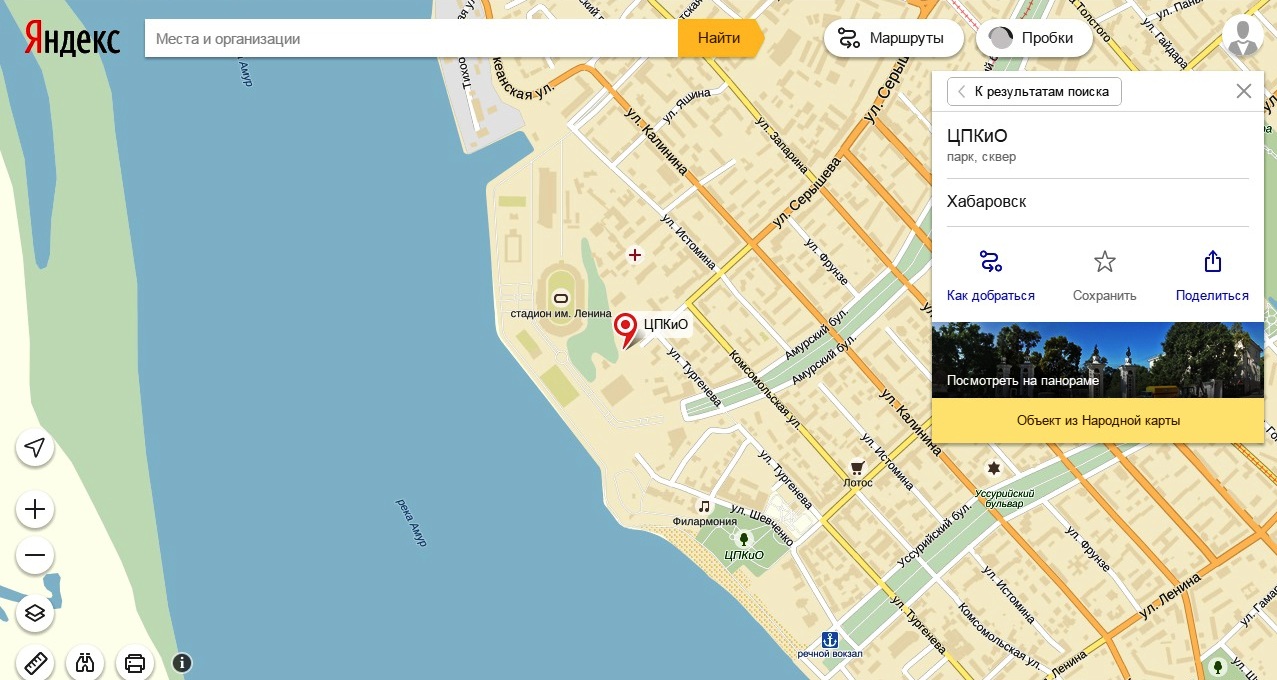Focus the places and organizations search field

[x=412, y=39]
